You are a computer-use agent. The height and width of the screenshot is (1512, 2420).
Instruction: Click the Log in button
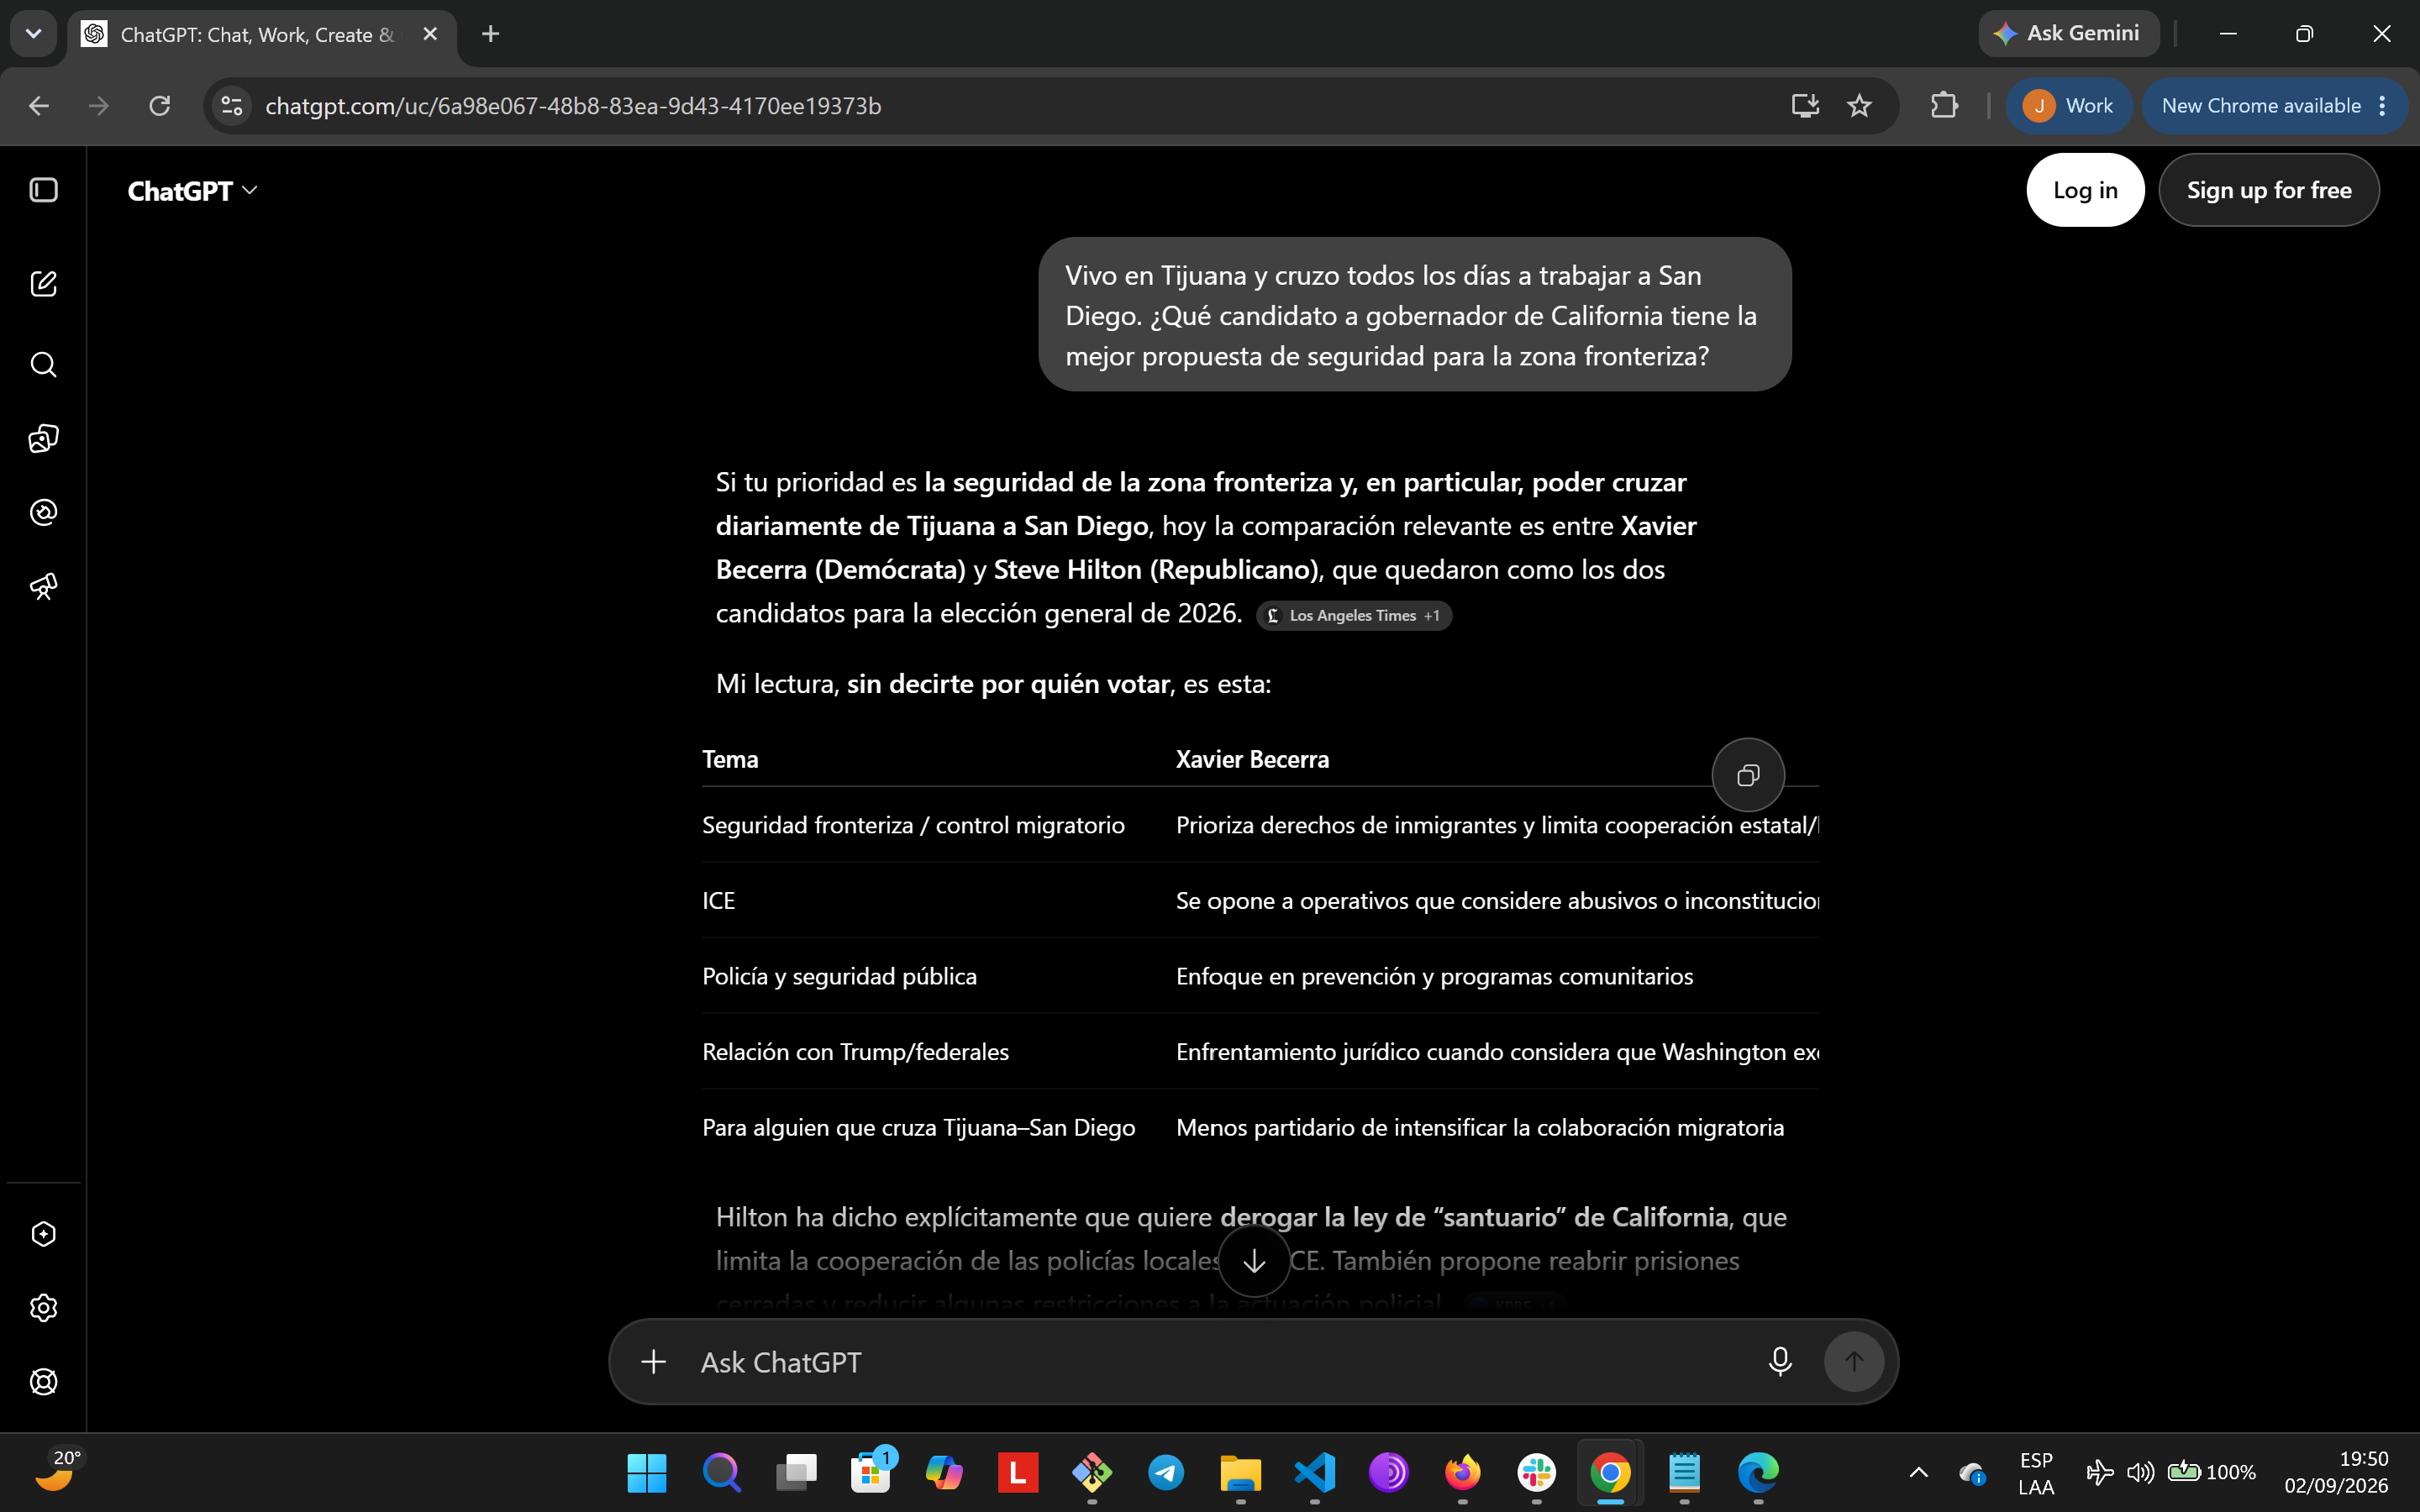(2085, 190)
